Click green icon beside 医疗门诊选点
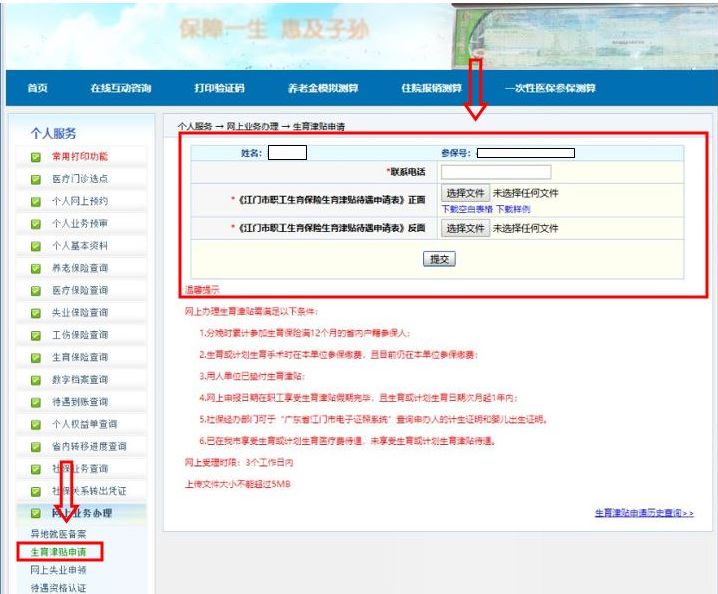This screenshot has height=594, width=718. tap(36, 180)
